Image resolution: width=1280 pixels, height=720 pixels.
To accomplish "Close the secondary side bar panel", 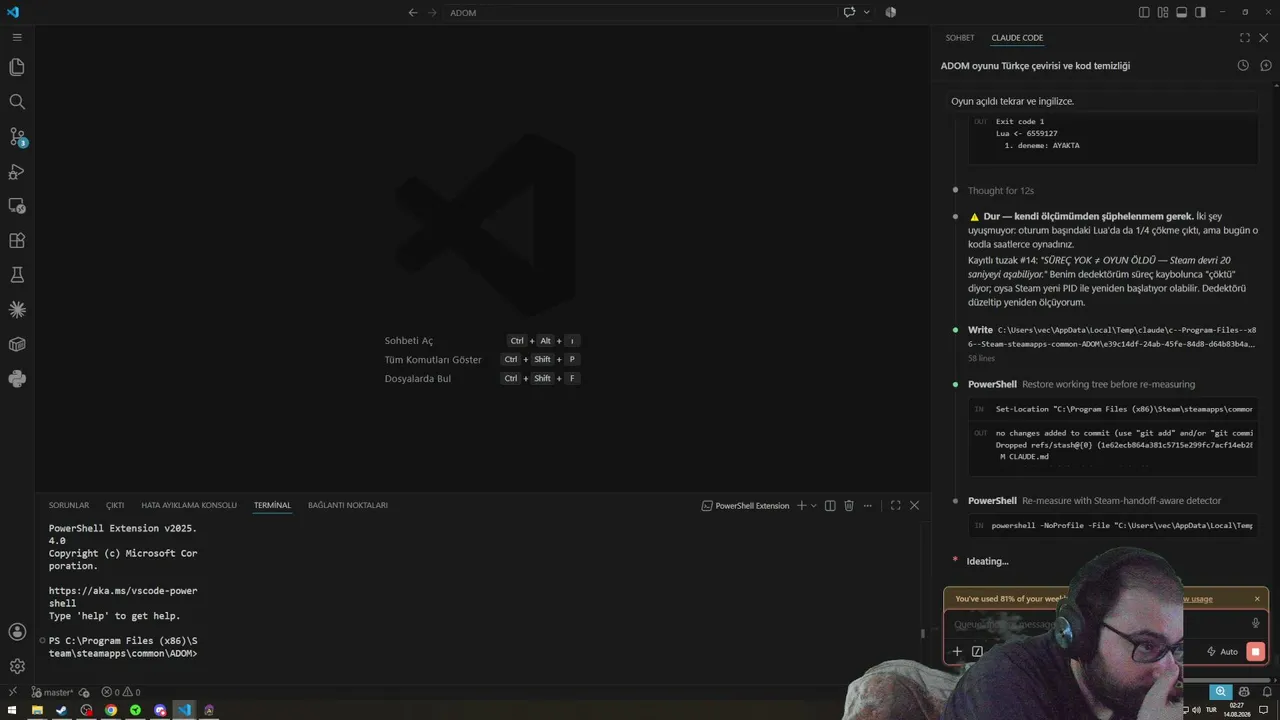I will coord(1264,38).
